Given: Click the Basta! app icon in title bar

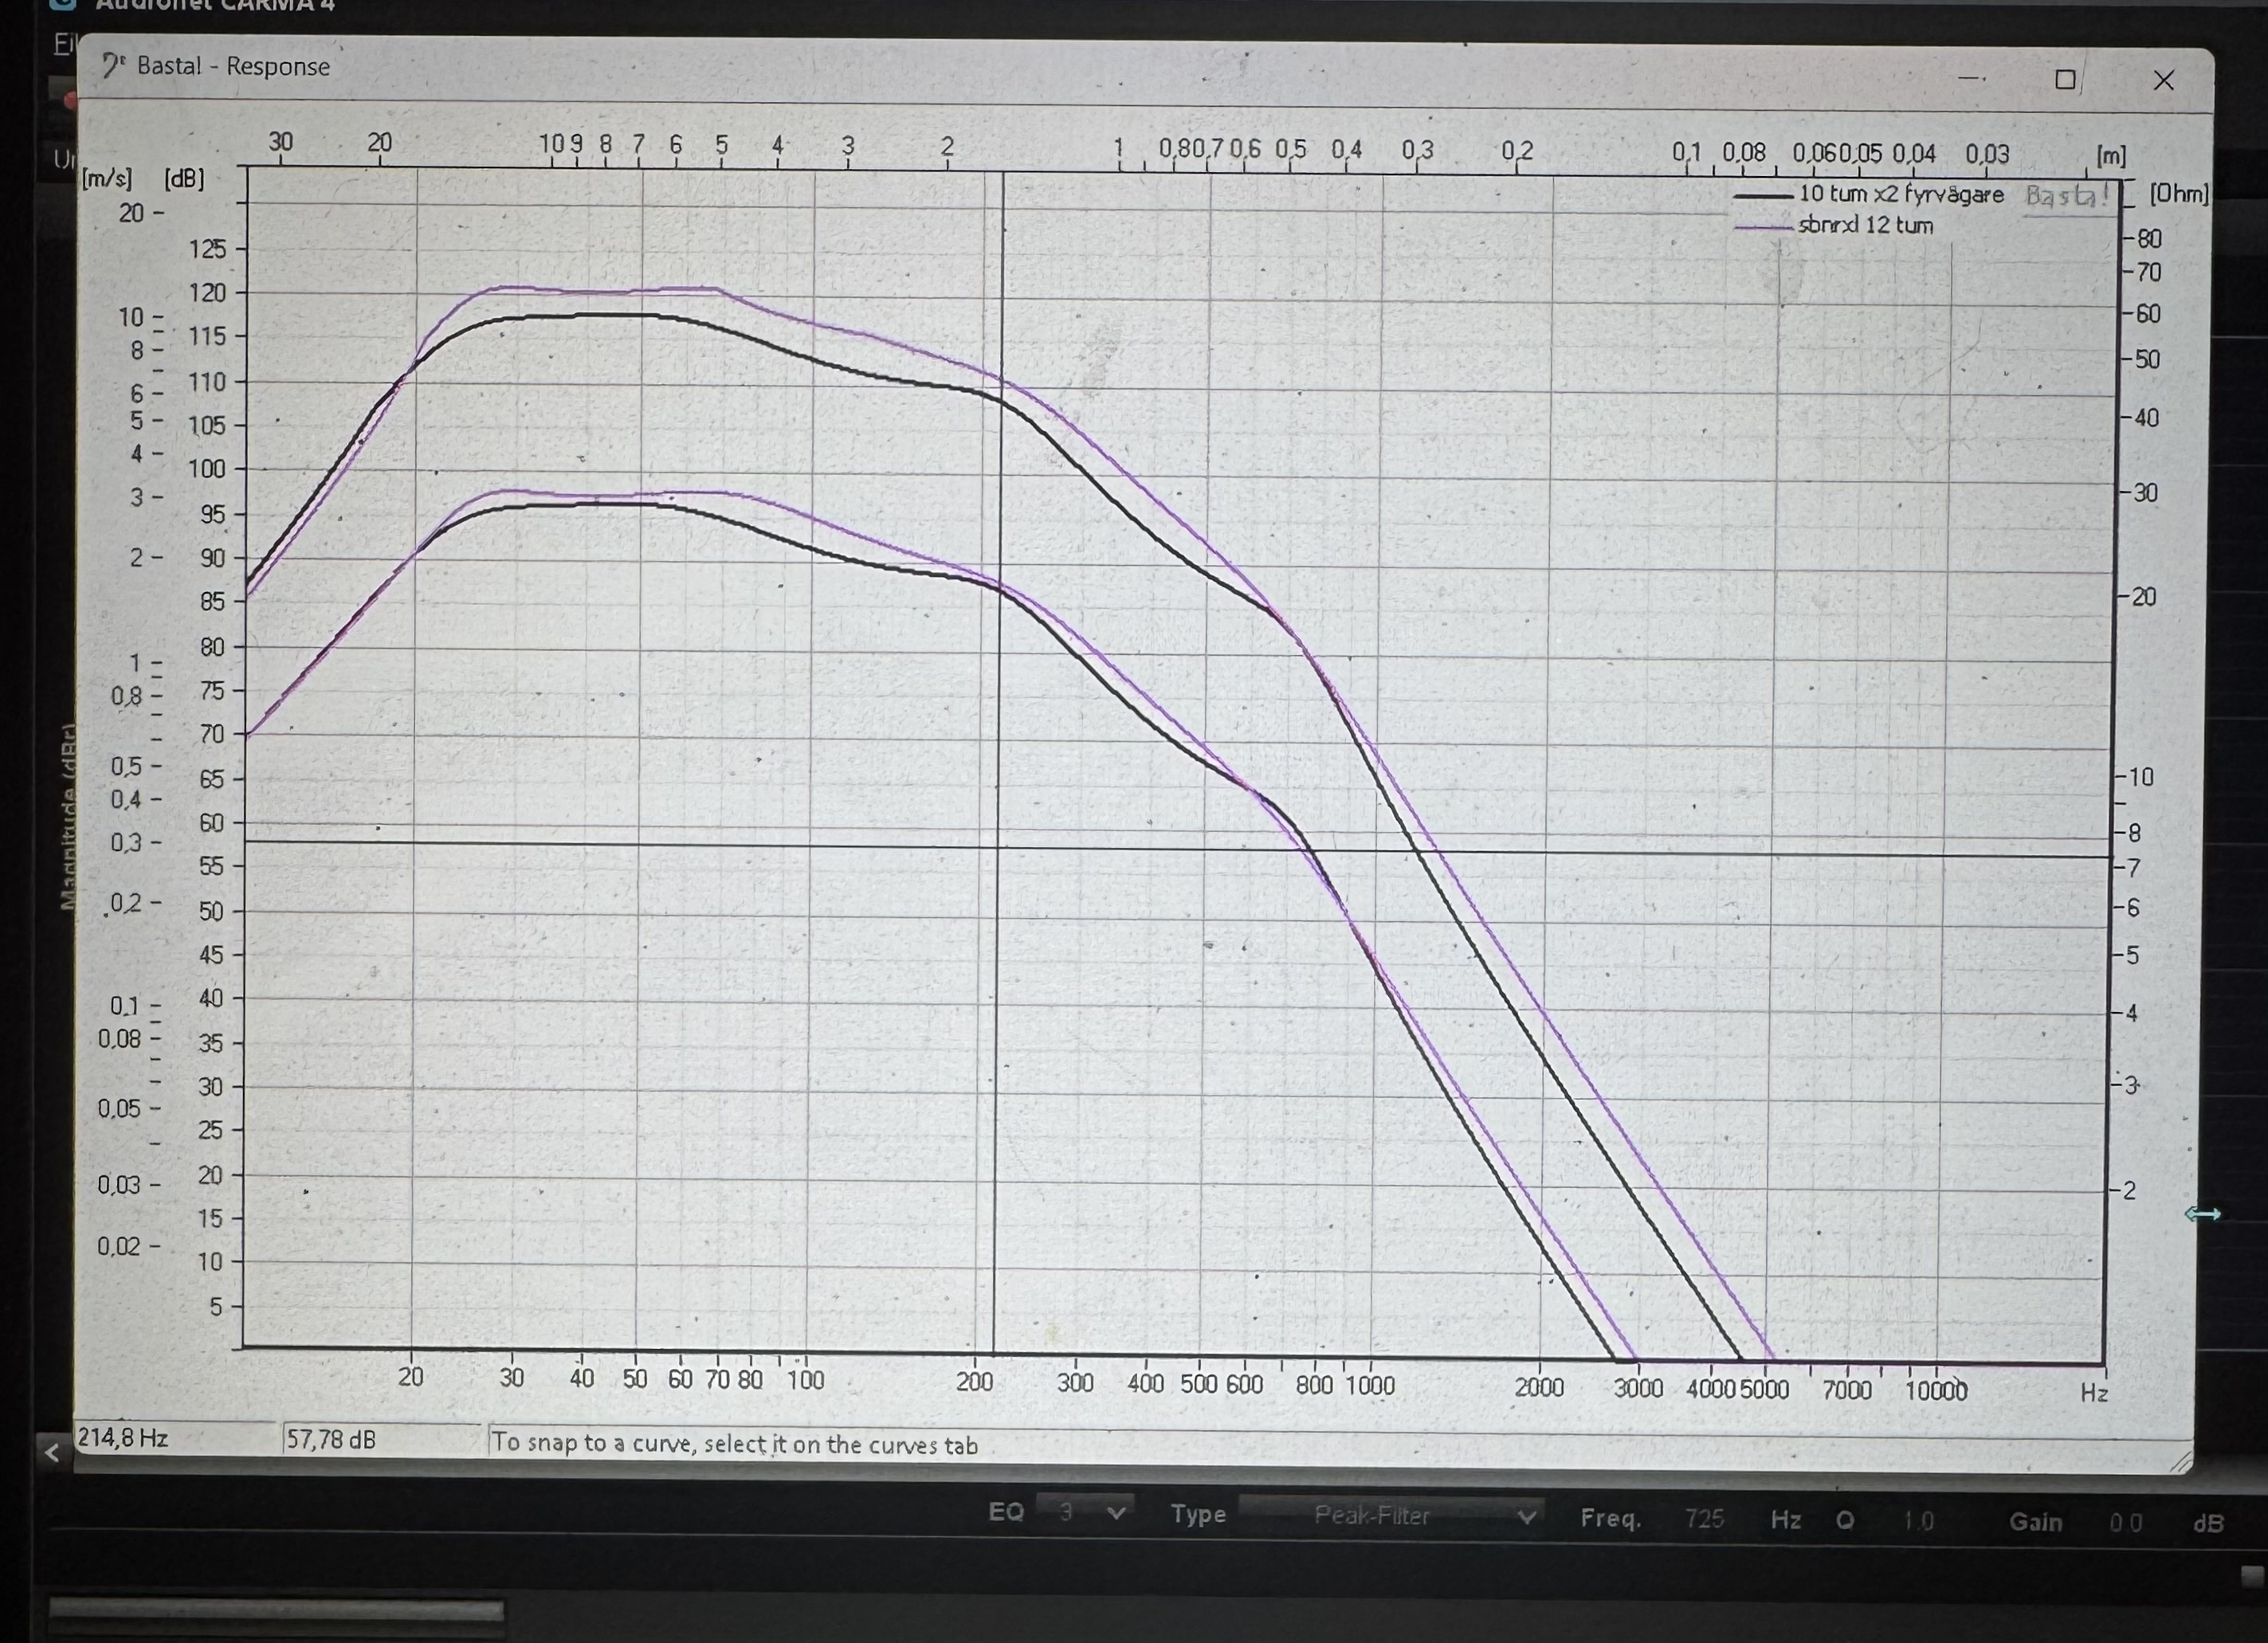Looking at the screenshot, I should pyautogui.click(x=112, y=67).
